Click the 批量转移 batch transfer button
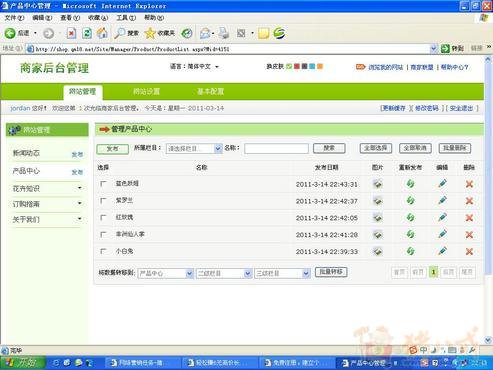This screenshot has width=493, height=370. 331,272
